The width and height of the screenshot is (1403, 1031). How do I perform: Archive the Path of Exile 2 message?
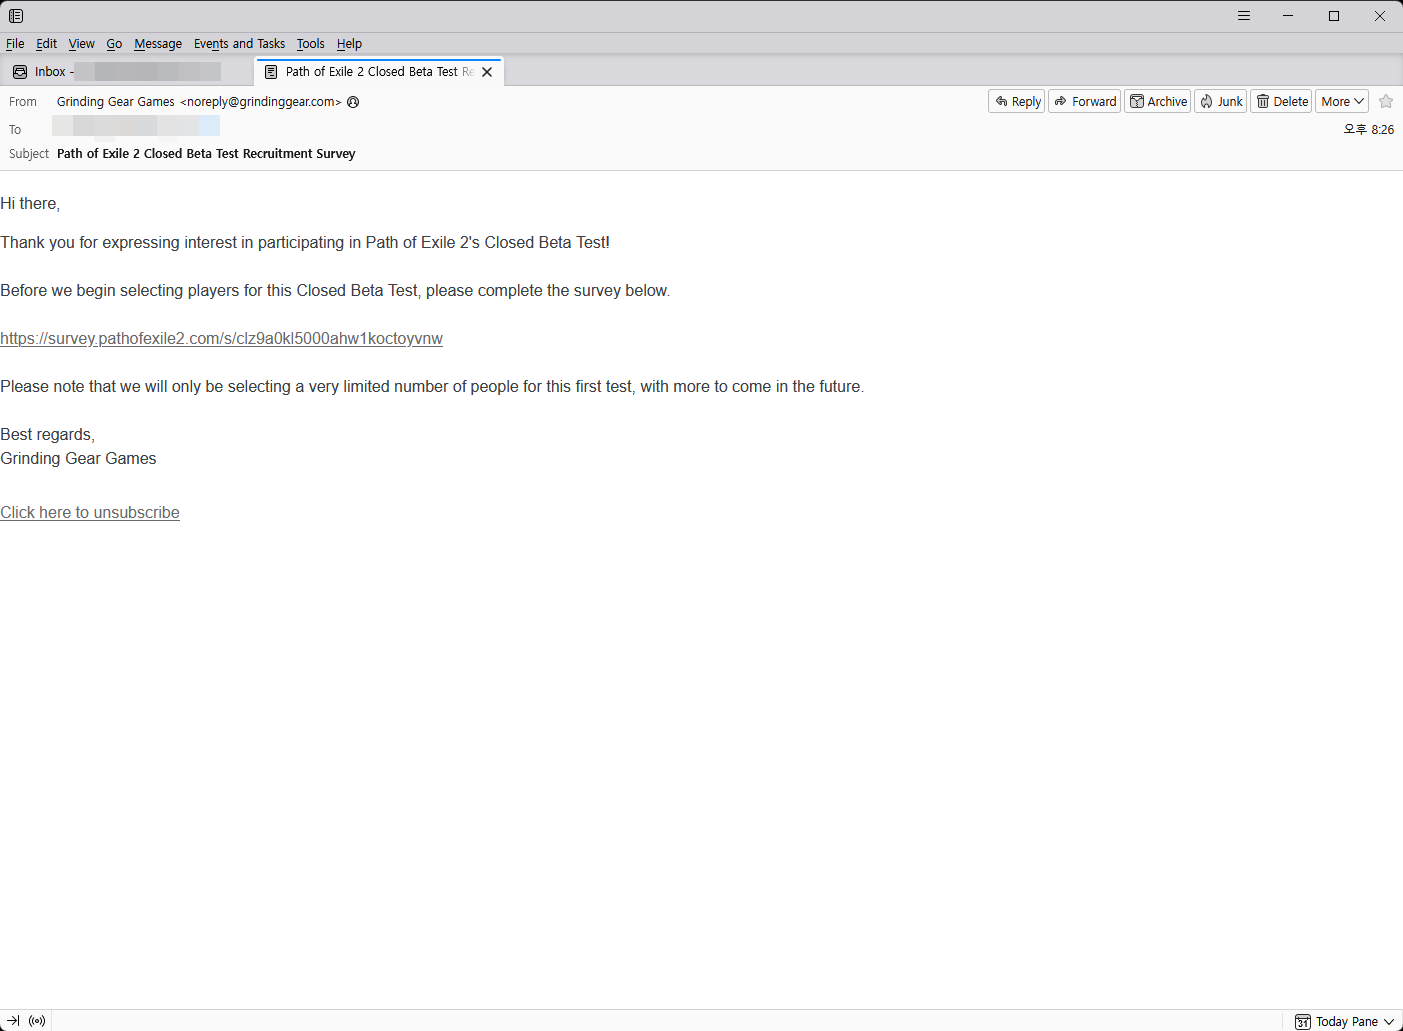point(1158,101)
